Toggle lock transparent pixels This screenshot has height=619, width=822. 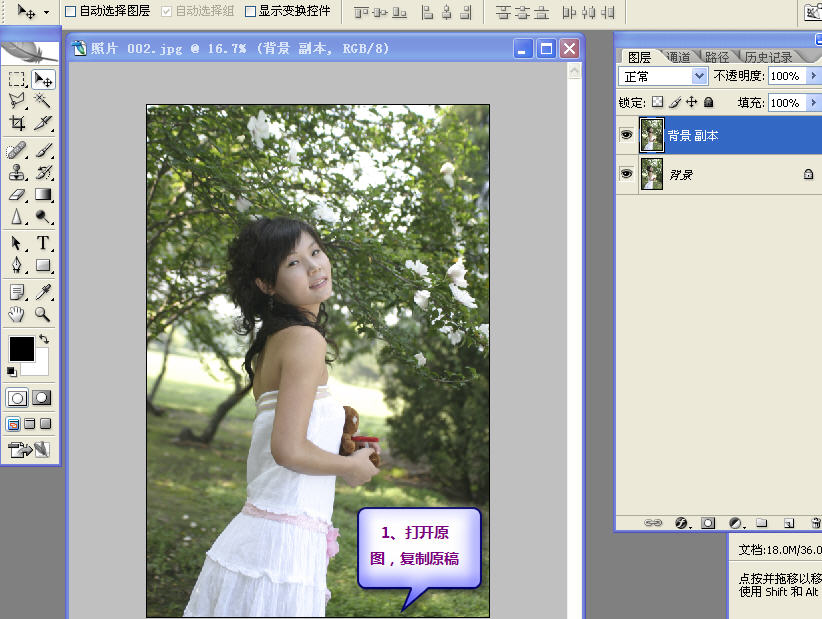pyautogui.click(x=657, y=102)
